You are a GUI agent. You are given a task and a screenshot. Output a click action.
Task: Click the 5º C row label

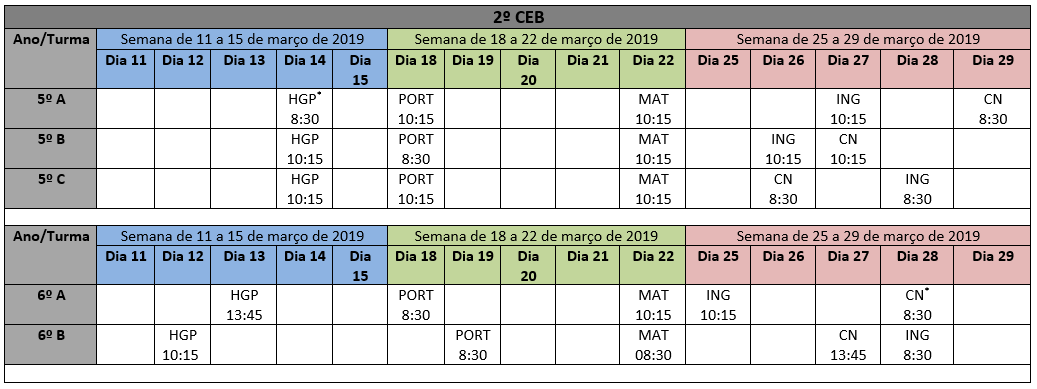click(51, 188)
